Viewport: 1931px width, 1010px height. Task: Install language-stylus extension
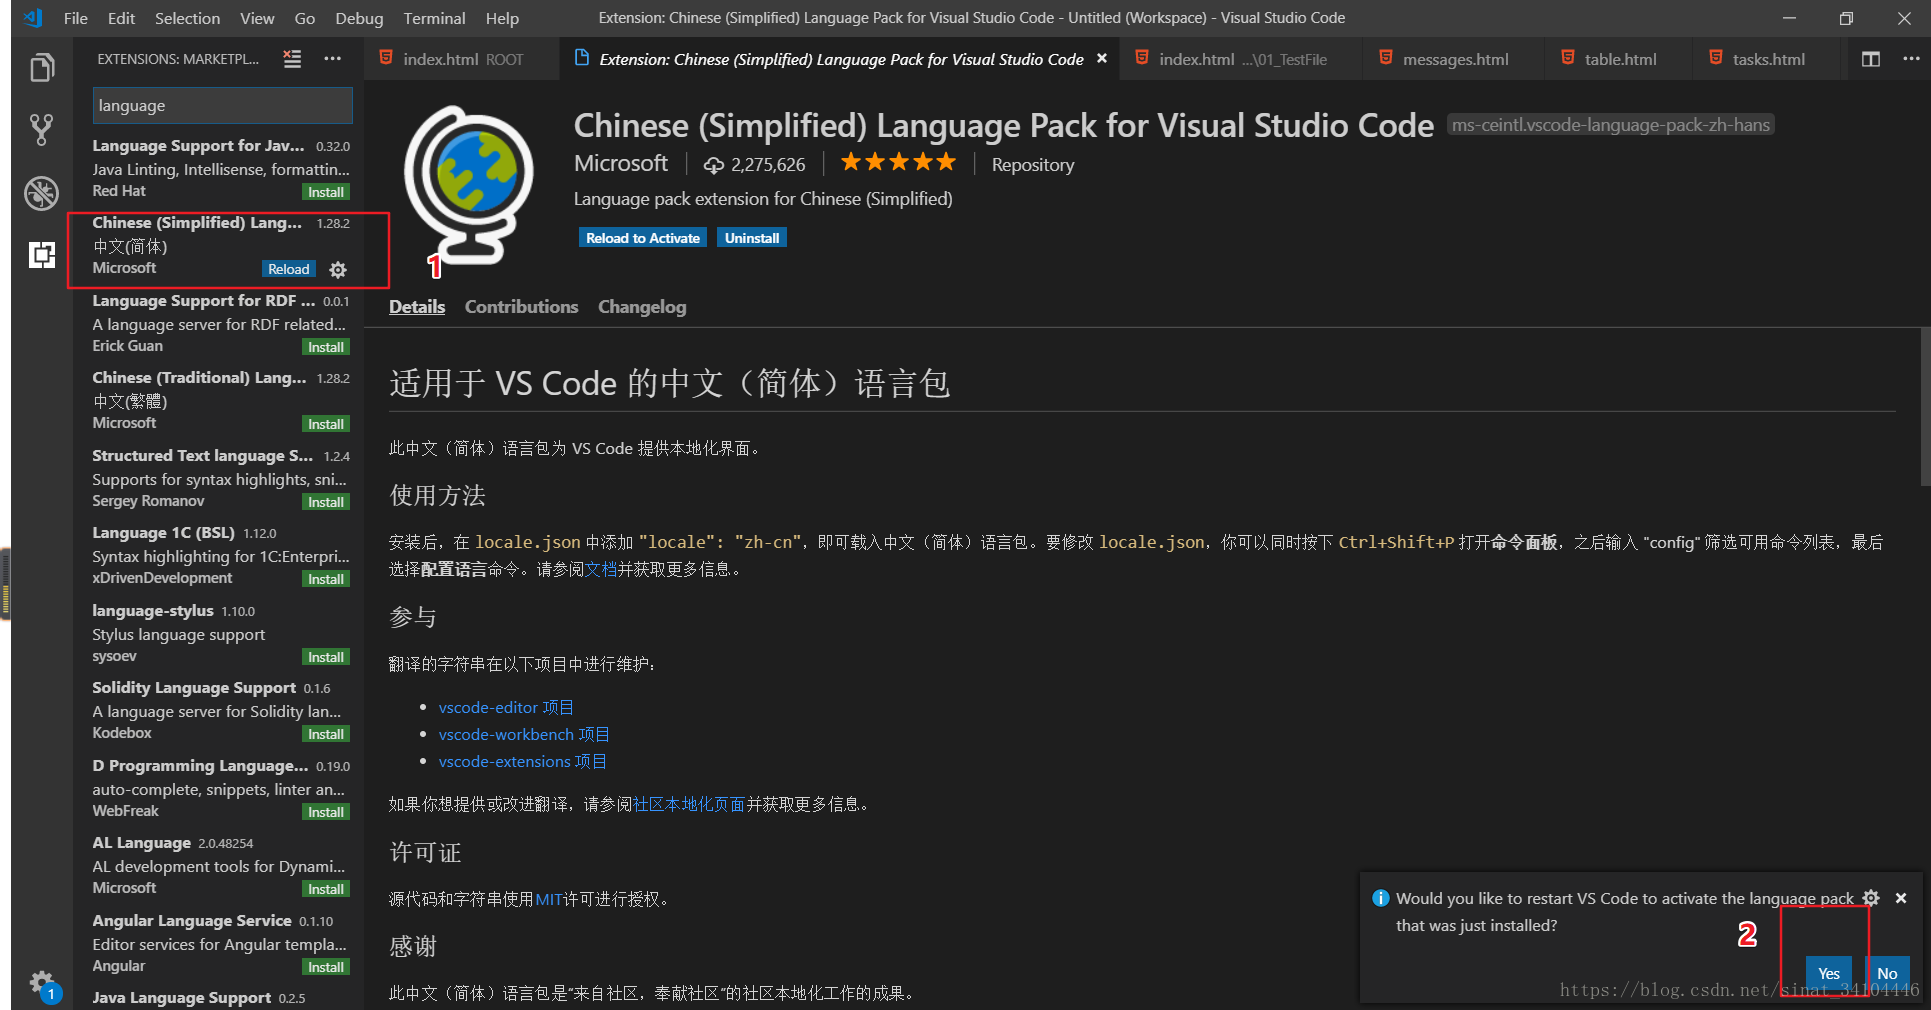pyautogui.click(x=326, y=657)
